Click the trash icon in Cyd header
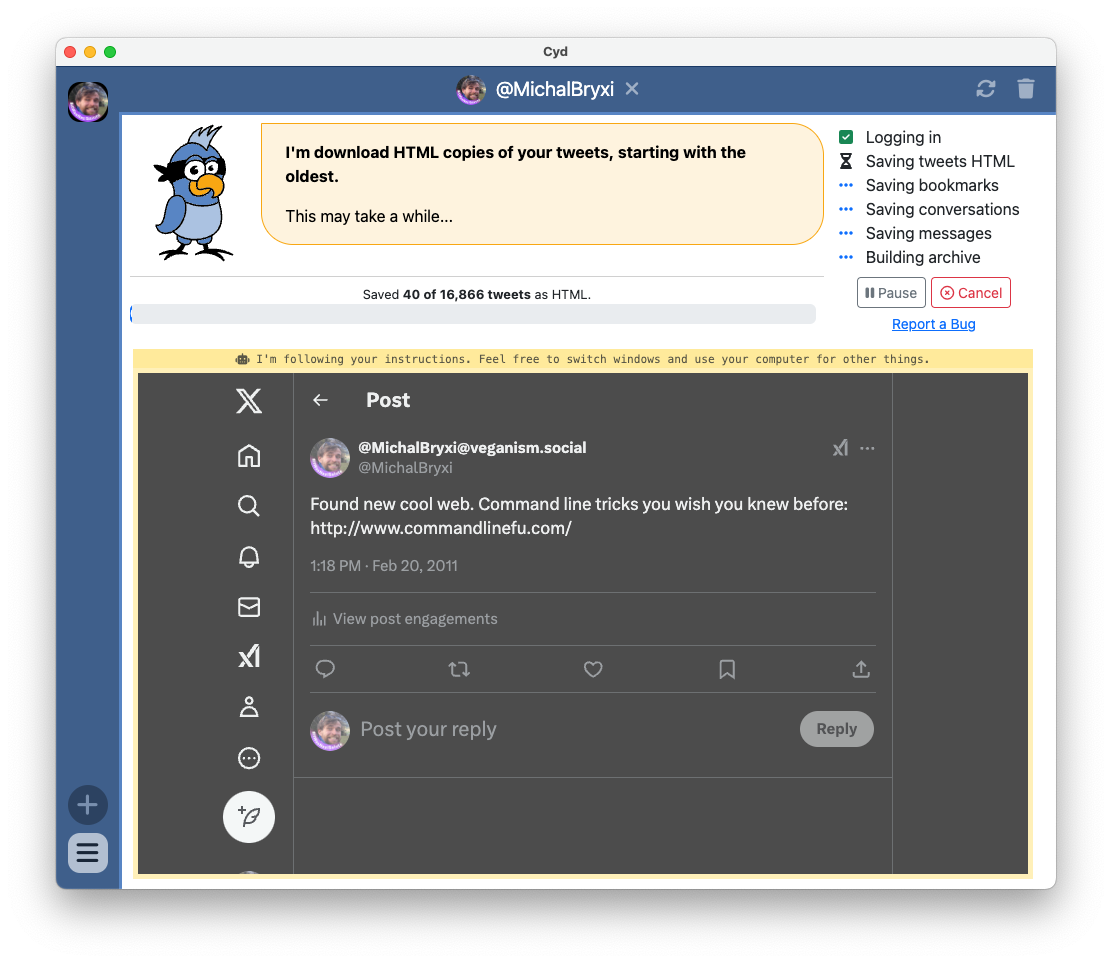Screen dimensions: 1112x963 pyautogui.click(x=1025, y=89)
